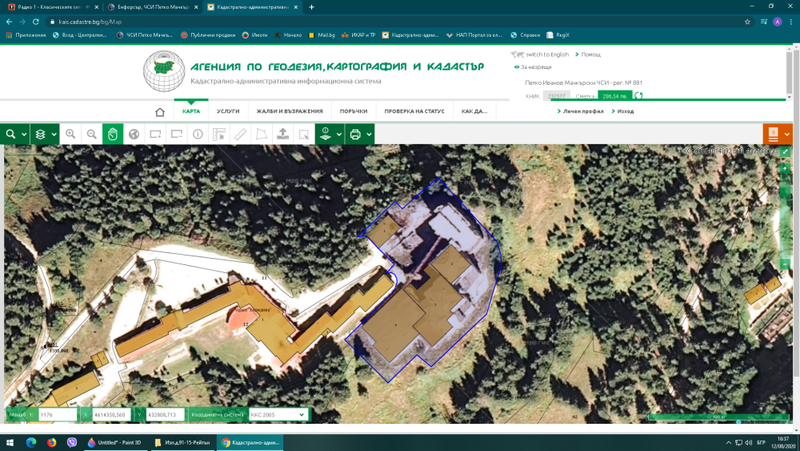Image resolution: width=800 pixels, height=451 pixels.
Task: Open the ЖАЛБИ И ВЪЗРАЖЕНИЯ menu
Action: point(289,111)
